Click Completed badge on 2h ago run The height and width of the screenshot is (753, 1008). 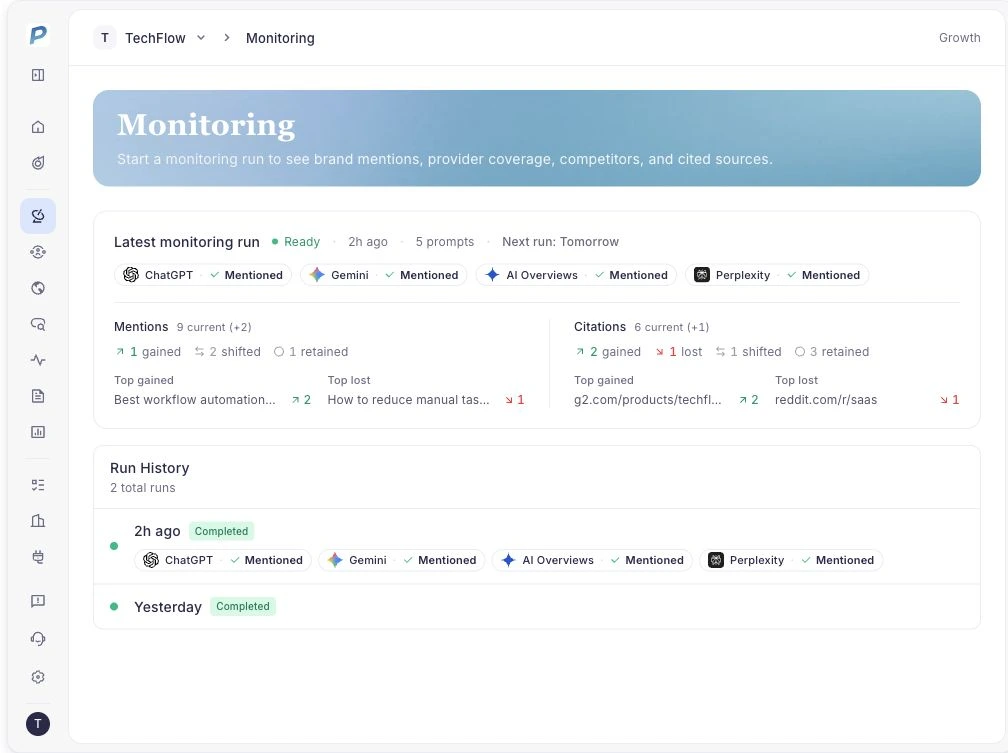(221, 531)
